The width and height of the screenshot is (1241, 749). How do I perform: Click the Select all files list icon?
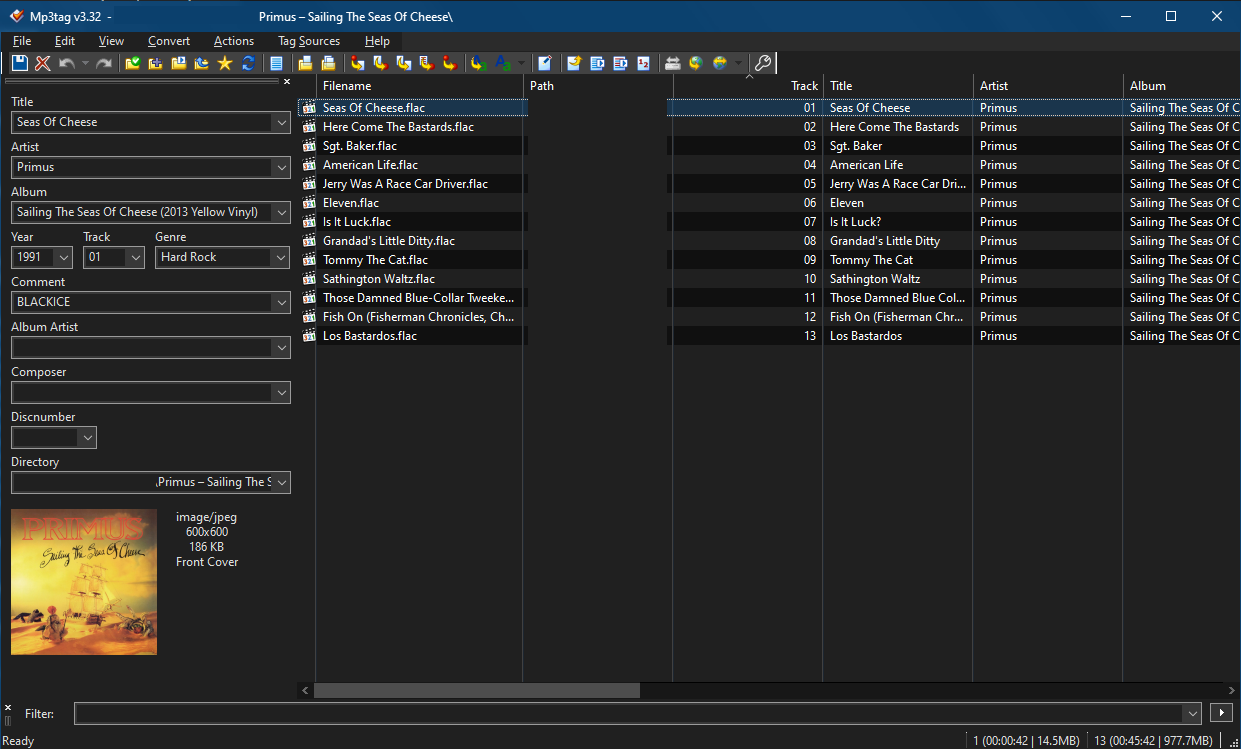[x=276, y=63]
